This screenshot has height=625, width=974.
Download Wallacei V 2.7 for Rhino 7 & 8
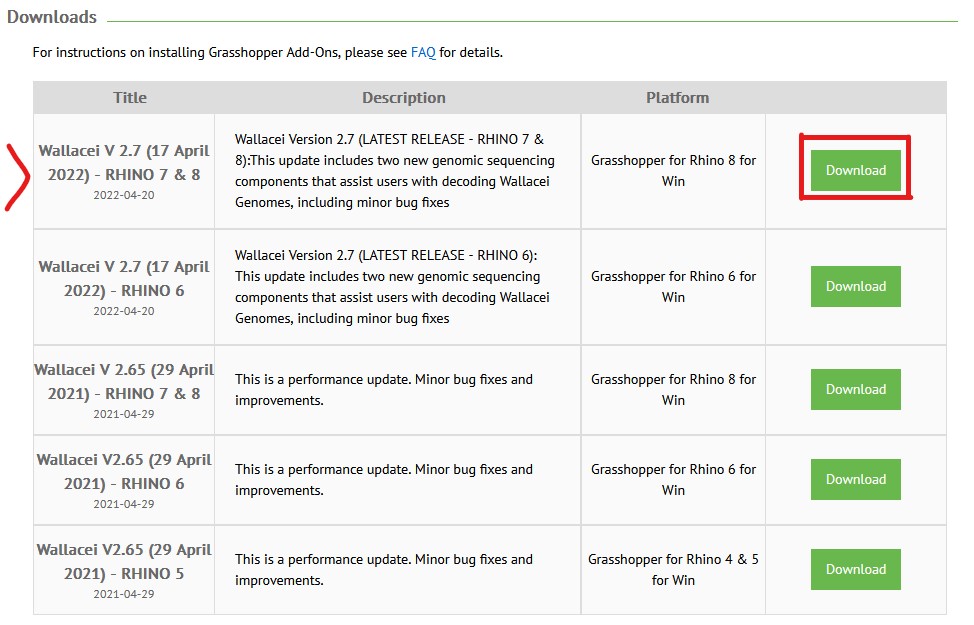click(855, 170)
